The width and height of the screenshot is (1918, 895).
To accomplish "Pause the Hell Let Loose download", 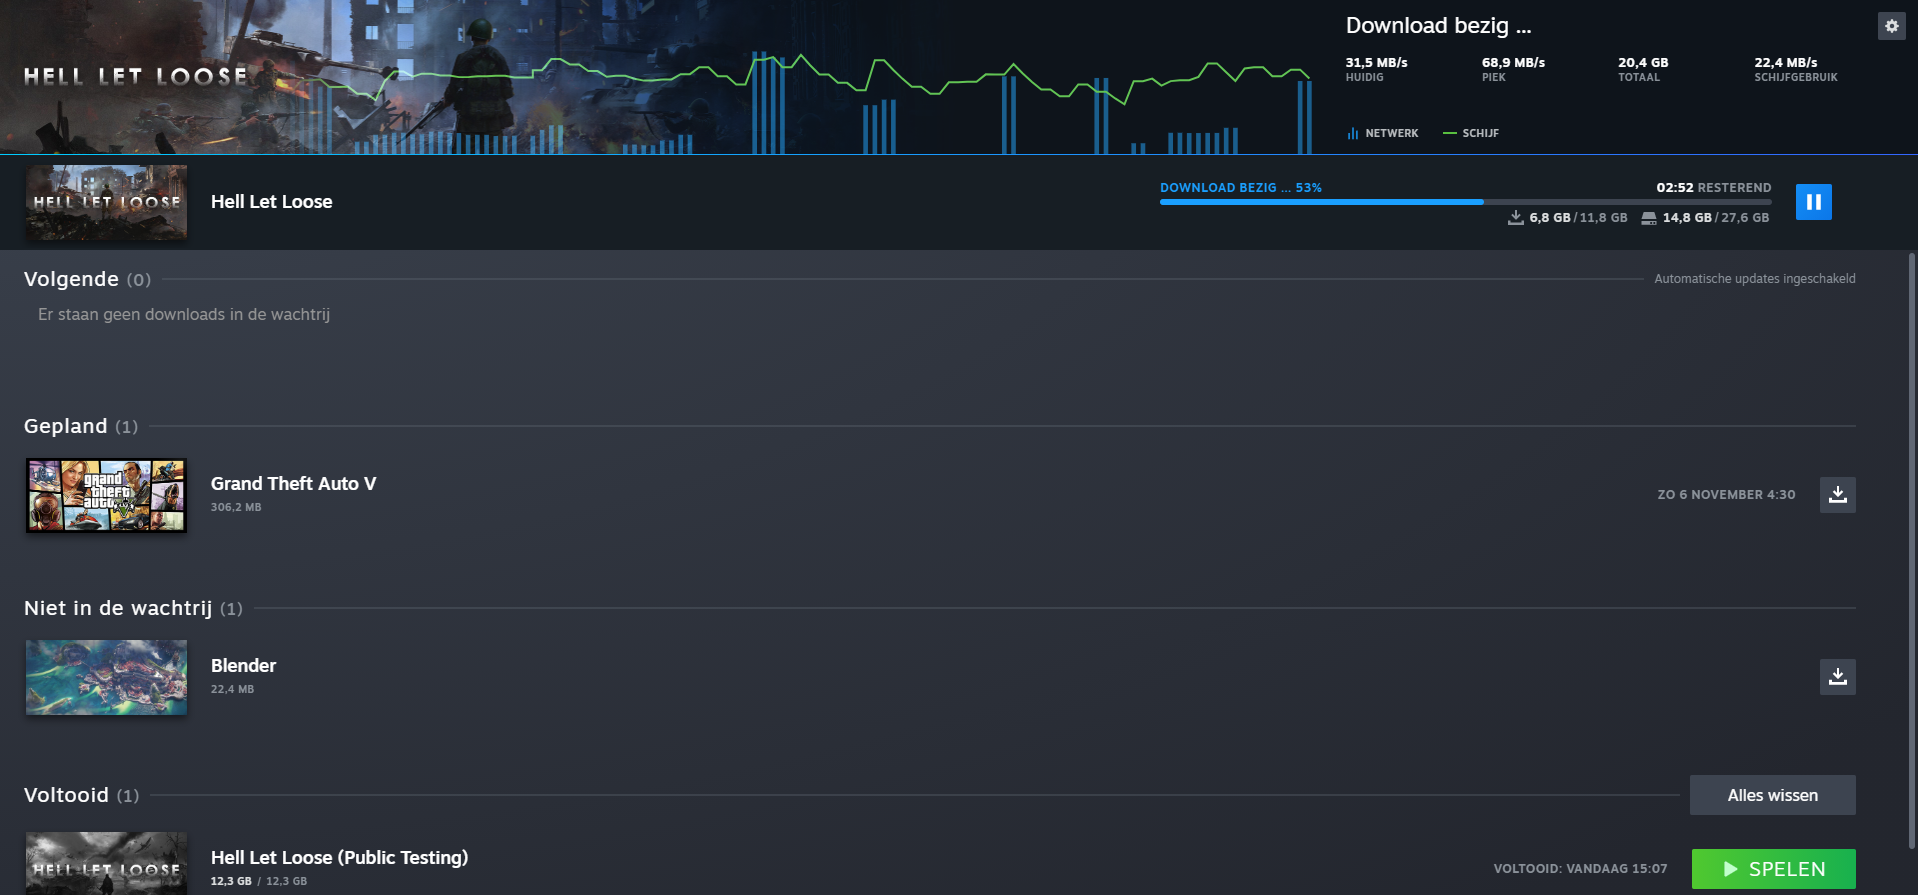I will click(1813, 202).
